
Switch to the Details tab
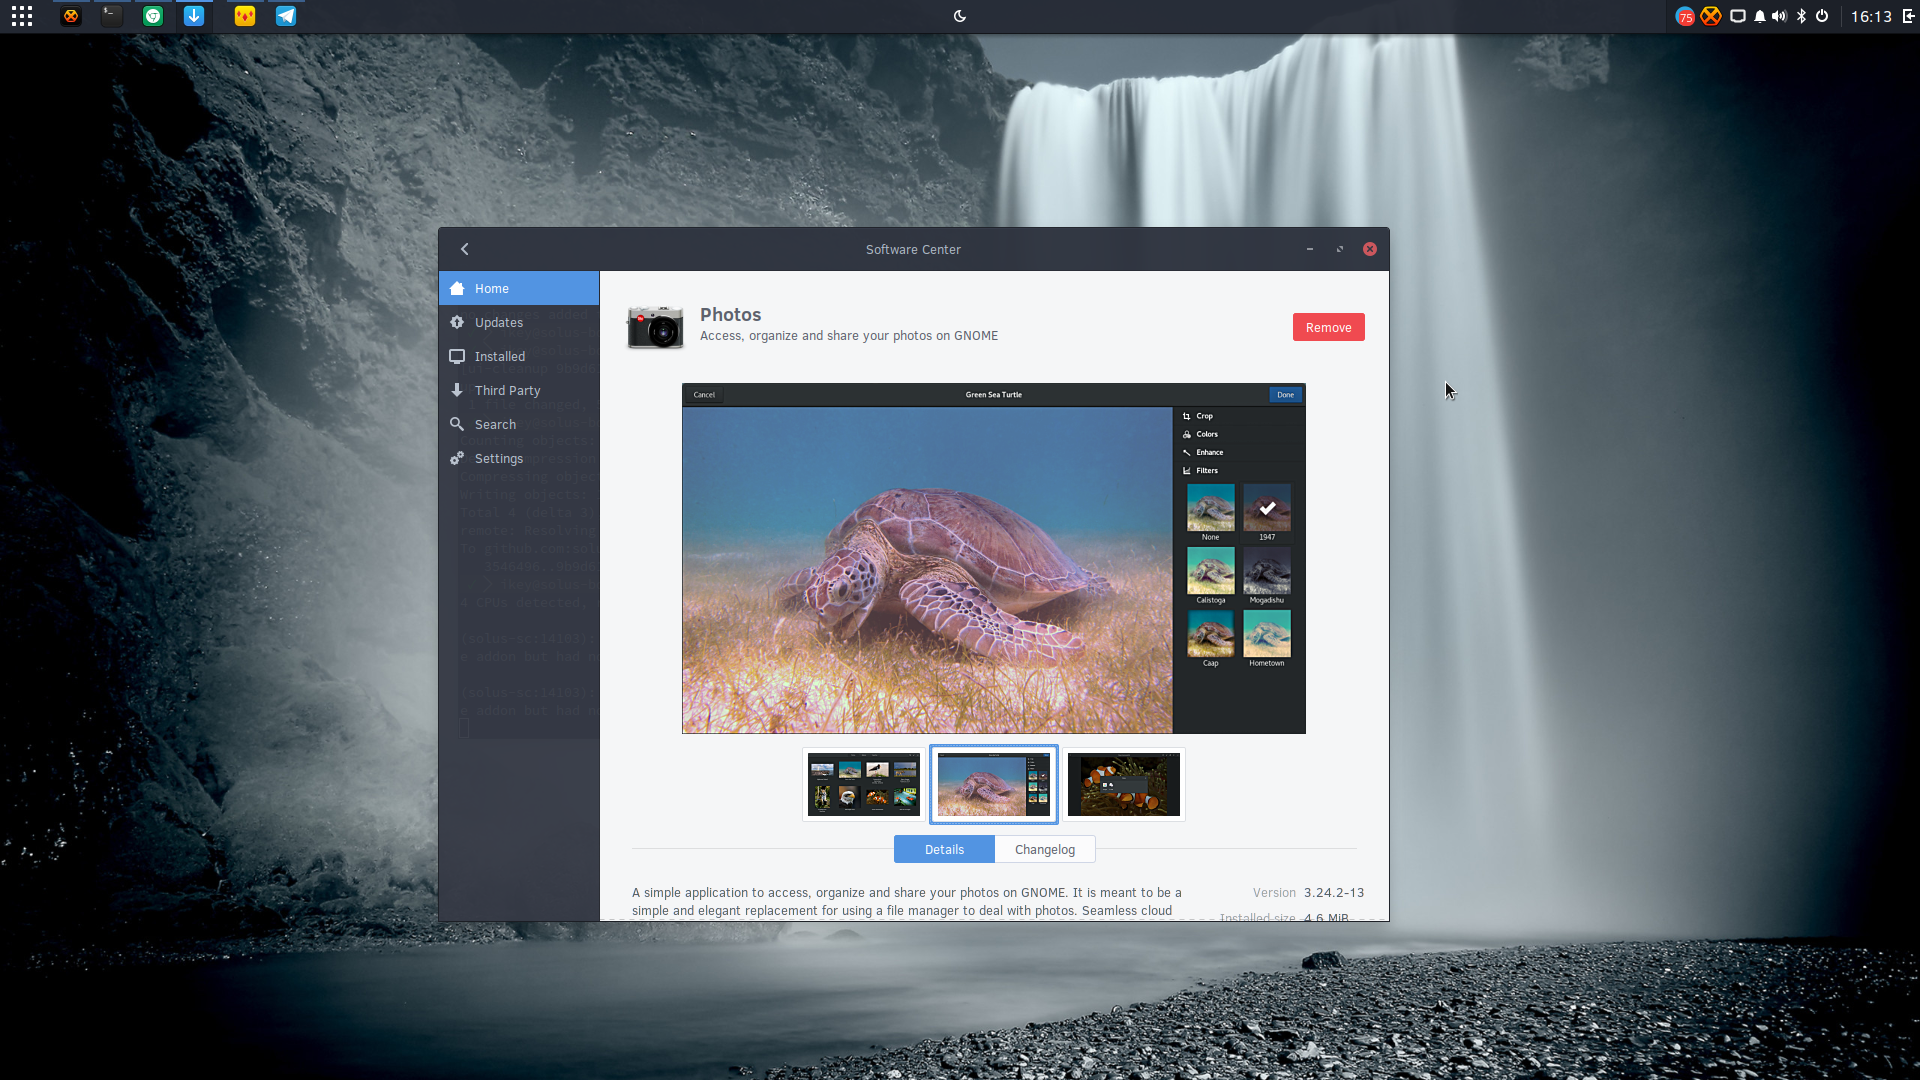point(944,849)
